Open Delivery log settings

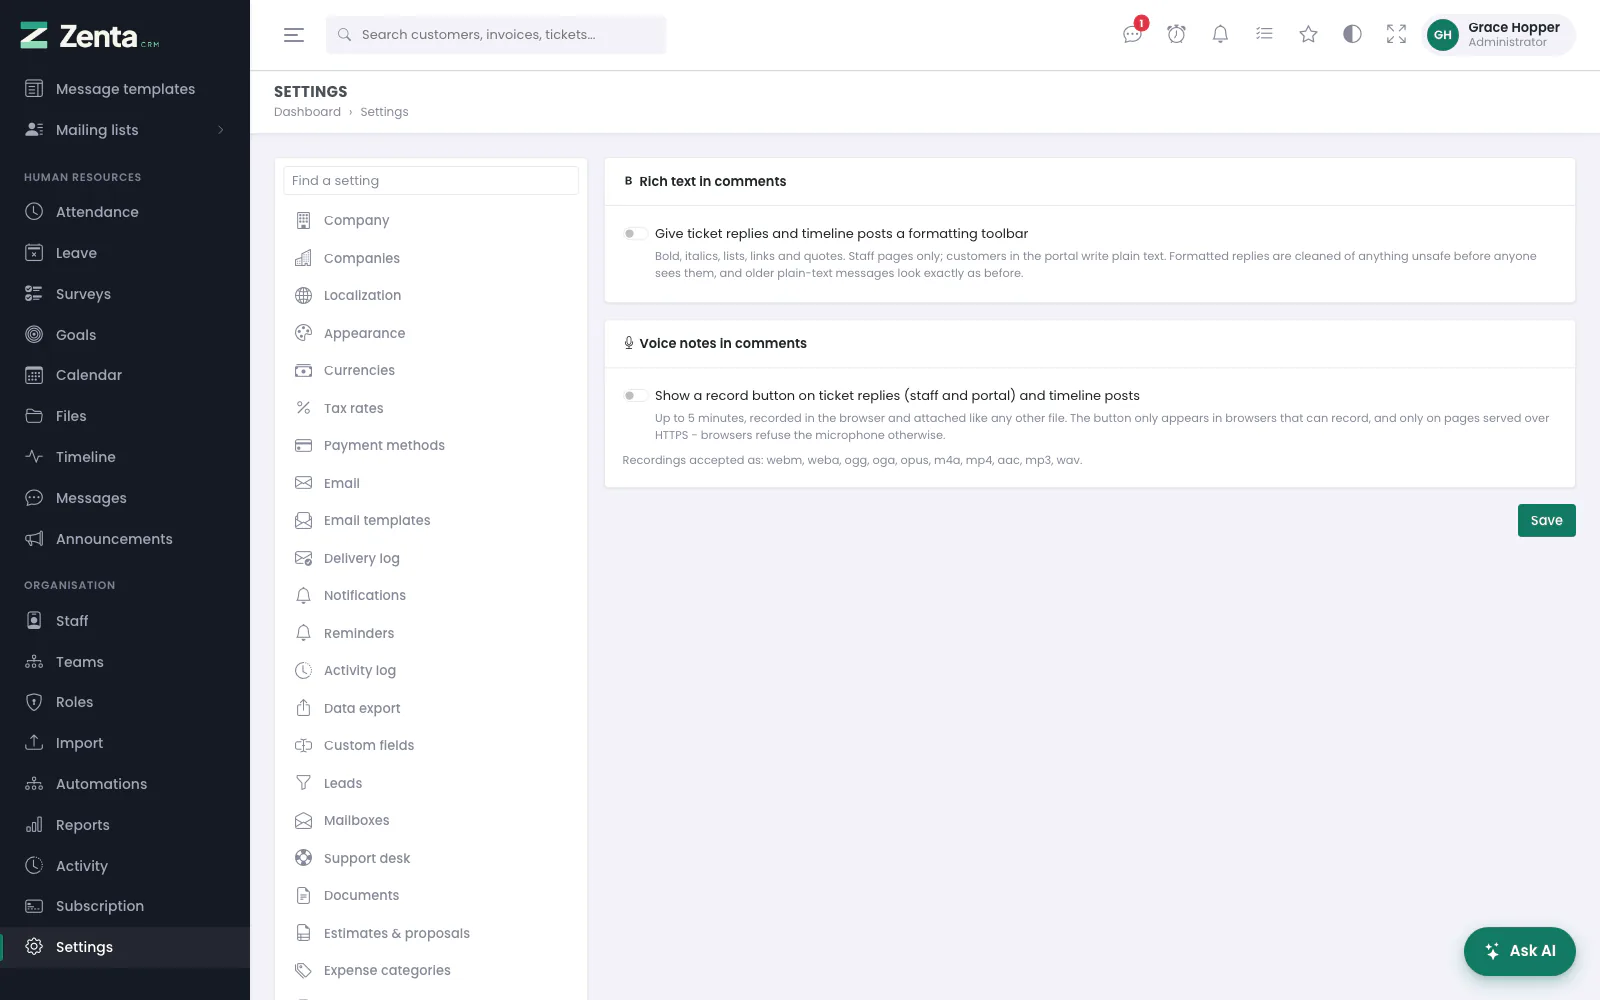pos(431,558)
